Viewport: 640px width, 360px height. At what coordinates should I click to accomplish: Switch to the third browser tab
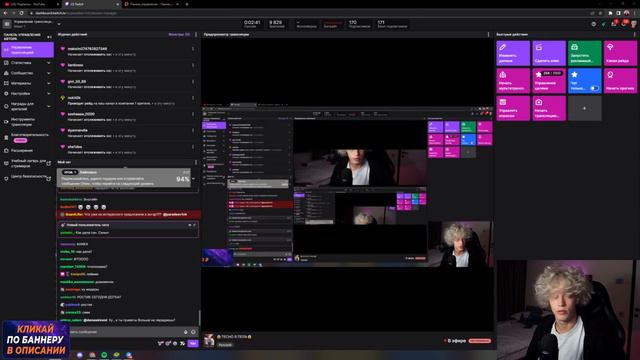click(152, 4)
